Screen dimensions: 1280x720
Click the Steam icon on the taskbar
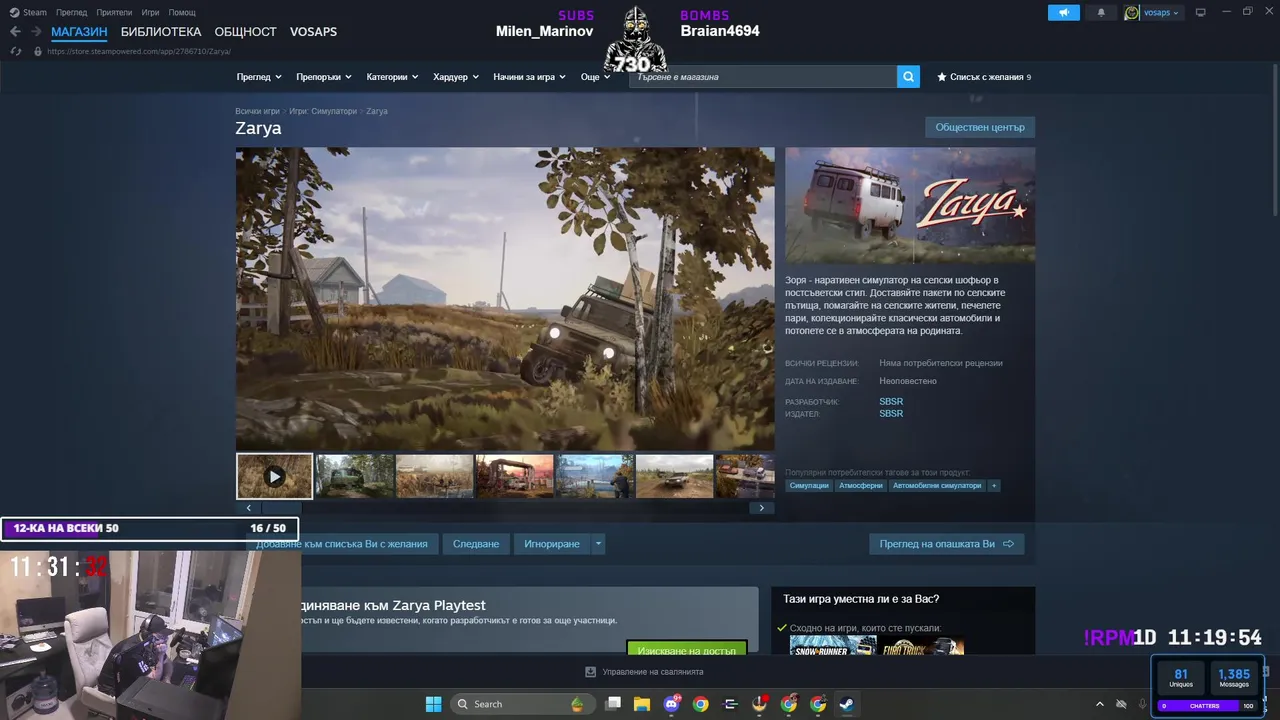tap(846, 704)
